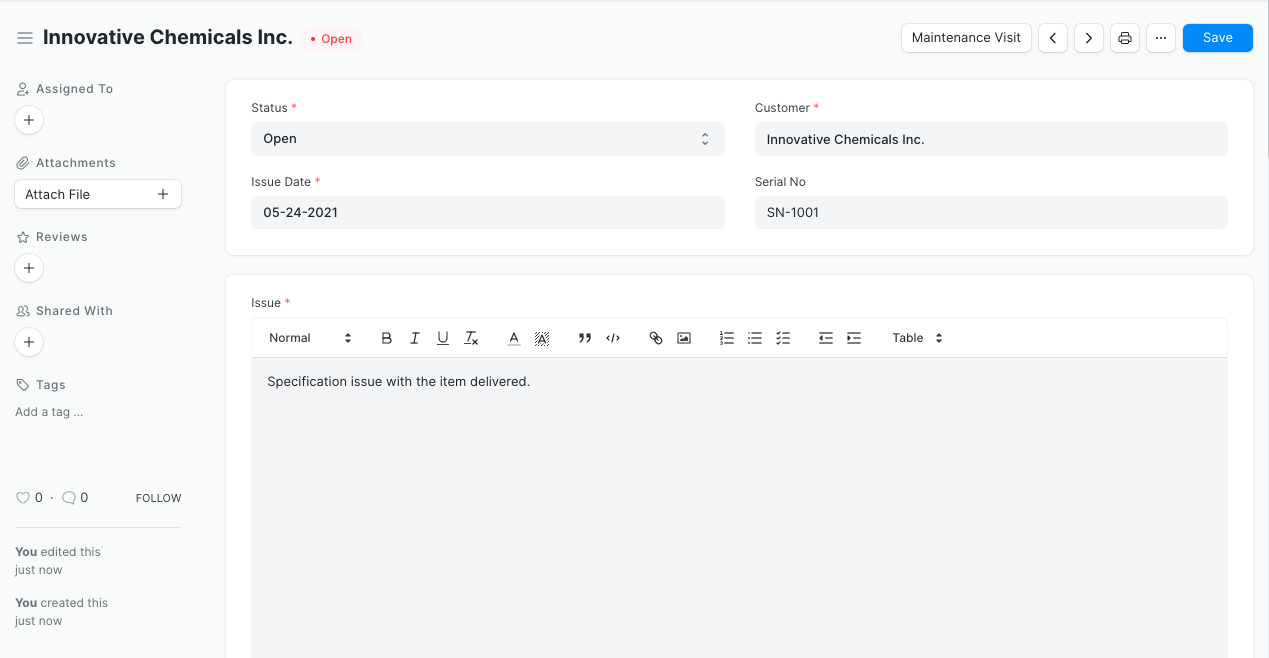
Task: Add a blockquote with the quote icon
Action: click(x=585, y=338)
